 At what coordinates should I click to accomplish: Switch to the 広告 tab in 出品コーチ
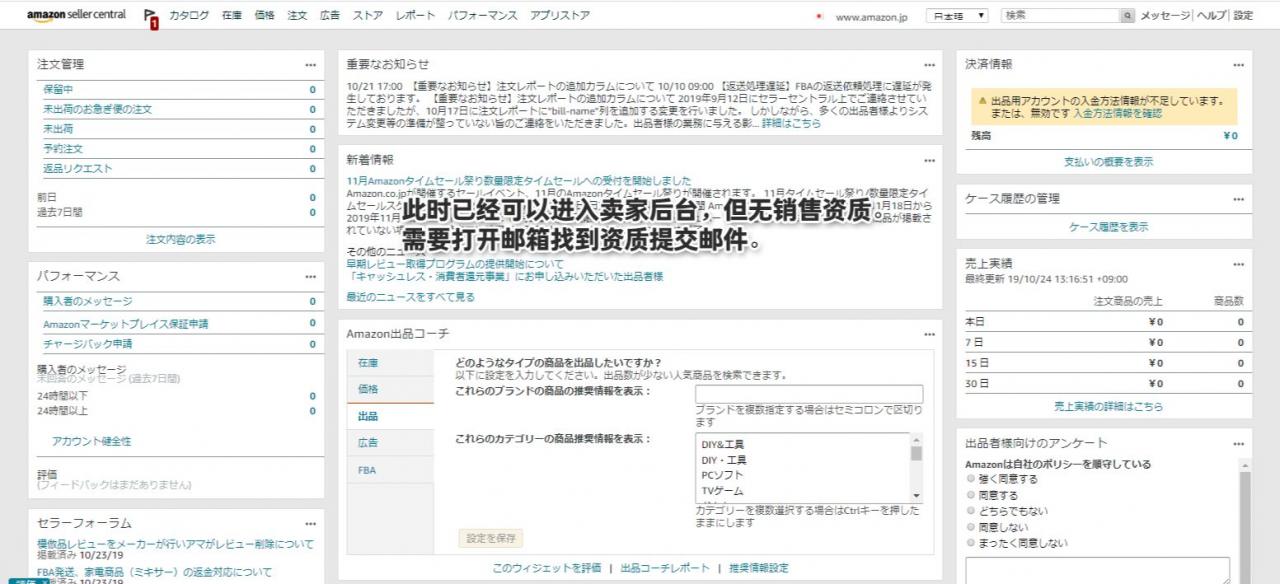[391, 442]
